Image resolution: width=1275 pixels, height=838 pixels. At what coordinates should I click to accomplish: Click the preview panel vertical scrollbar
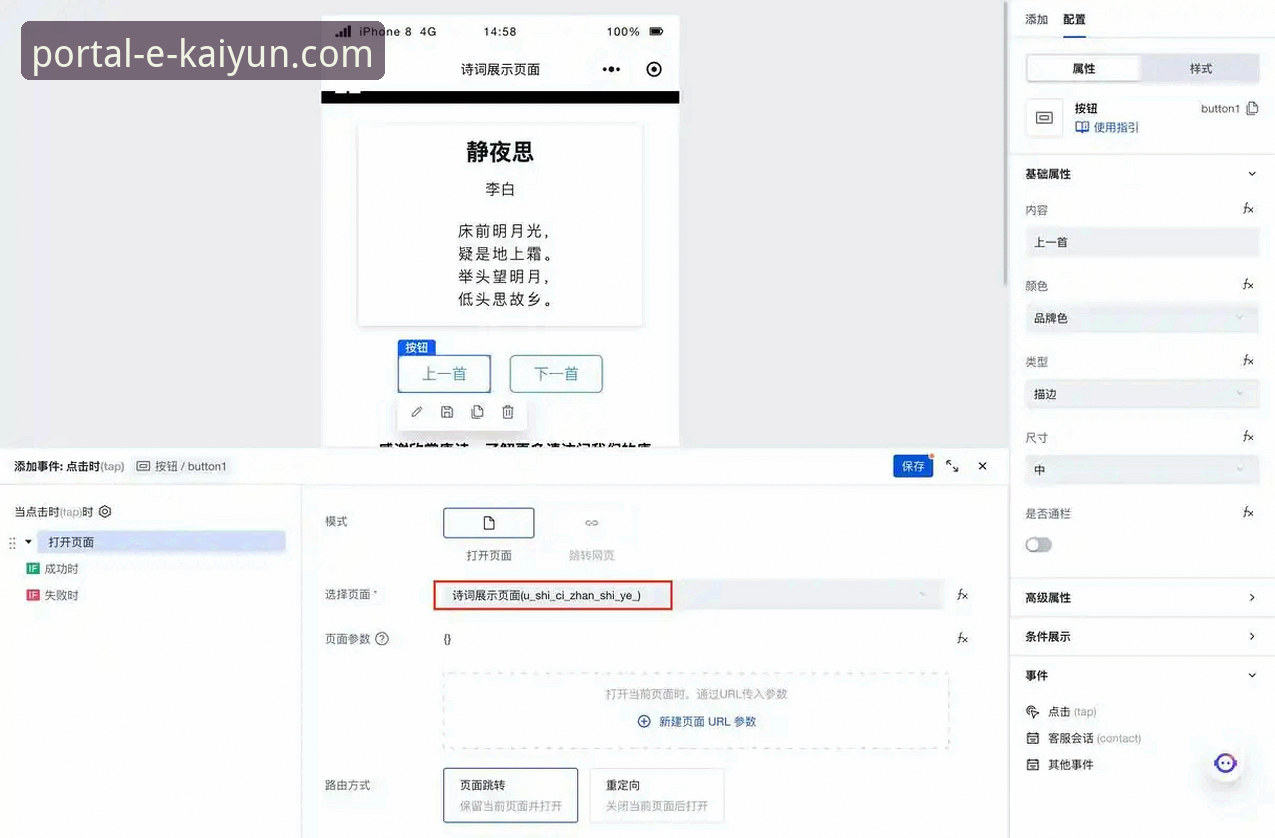pos(1004,142)
